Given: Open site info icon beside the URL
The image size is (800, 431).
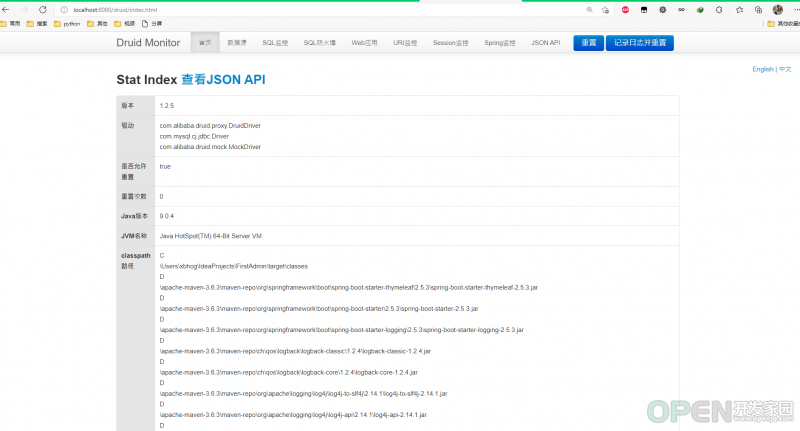Looking at the screenshot, I should coord(64,10).
